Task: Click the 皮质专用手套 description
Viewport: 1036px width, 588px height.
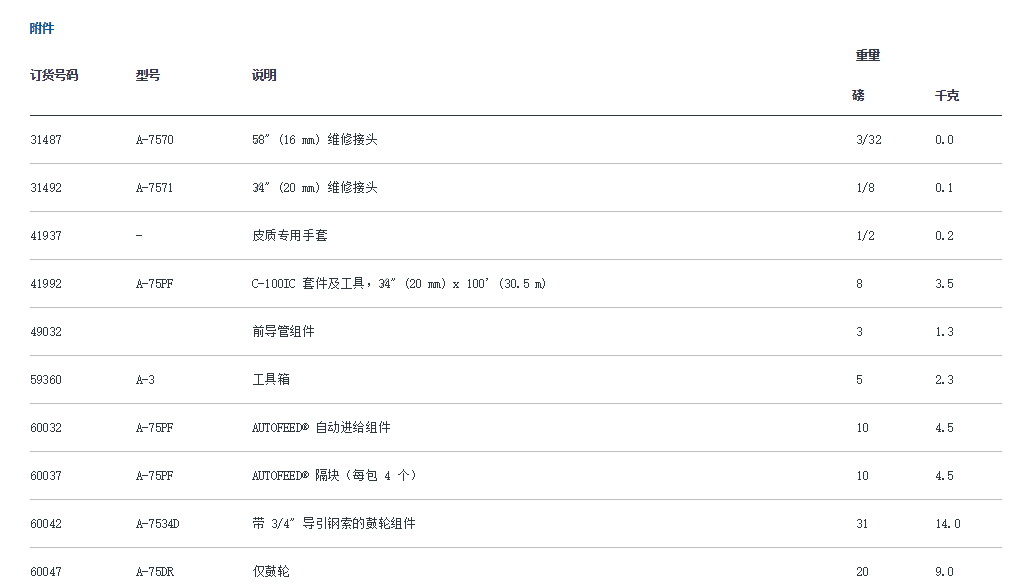Action: coord(290,236)
